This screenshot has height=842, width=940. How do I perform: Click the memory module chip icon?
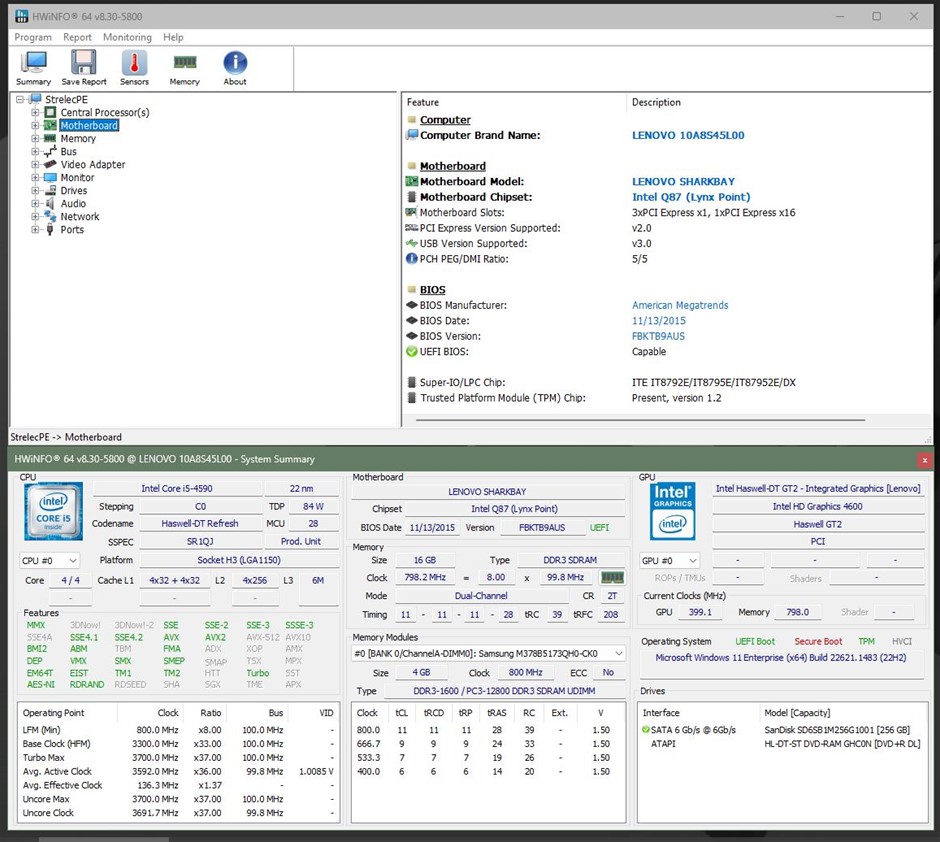(x=611, y=578)
